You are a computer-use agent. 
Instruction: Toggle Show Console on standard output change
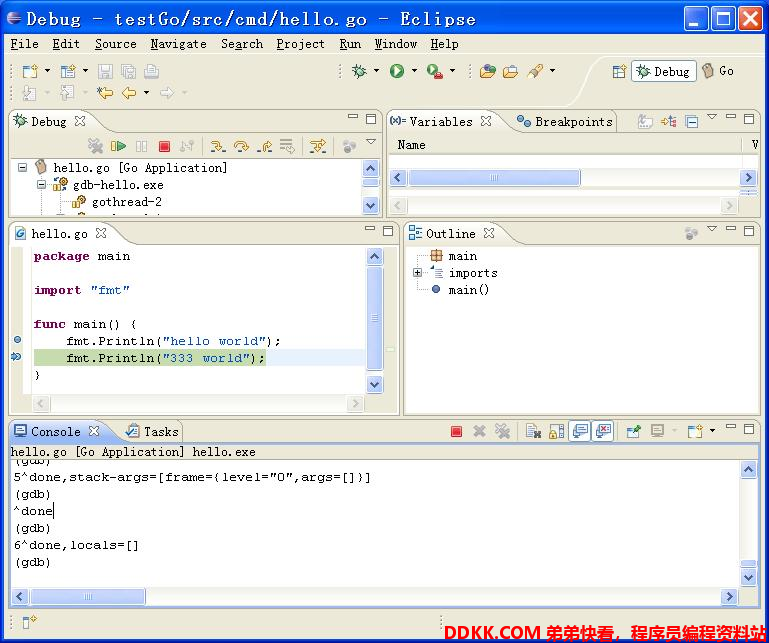580,431
